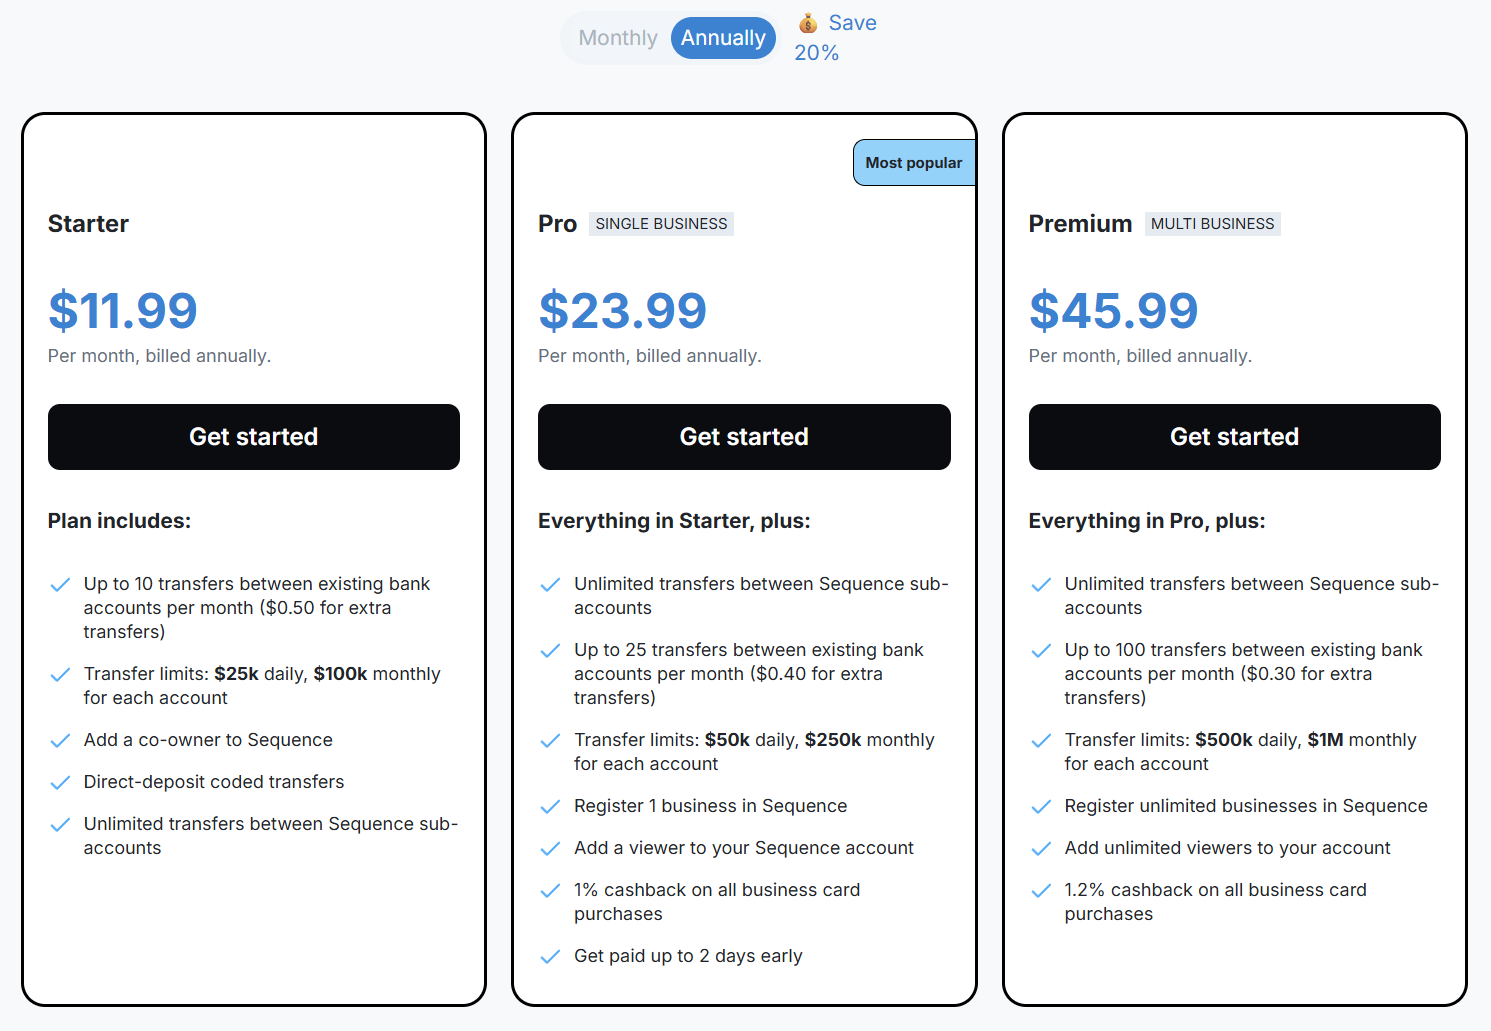Click Get started under Premium plan
This screenshot has width=1491, height=1031.
tap(1235, 437)
